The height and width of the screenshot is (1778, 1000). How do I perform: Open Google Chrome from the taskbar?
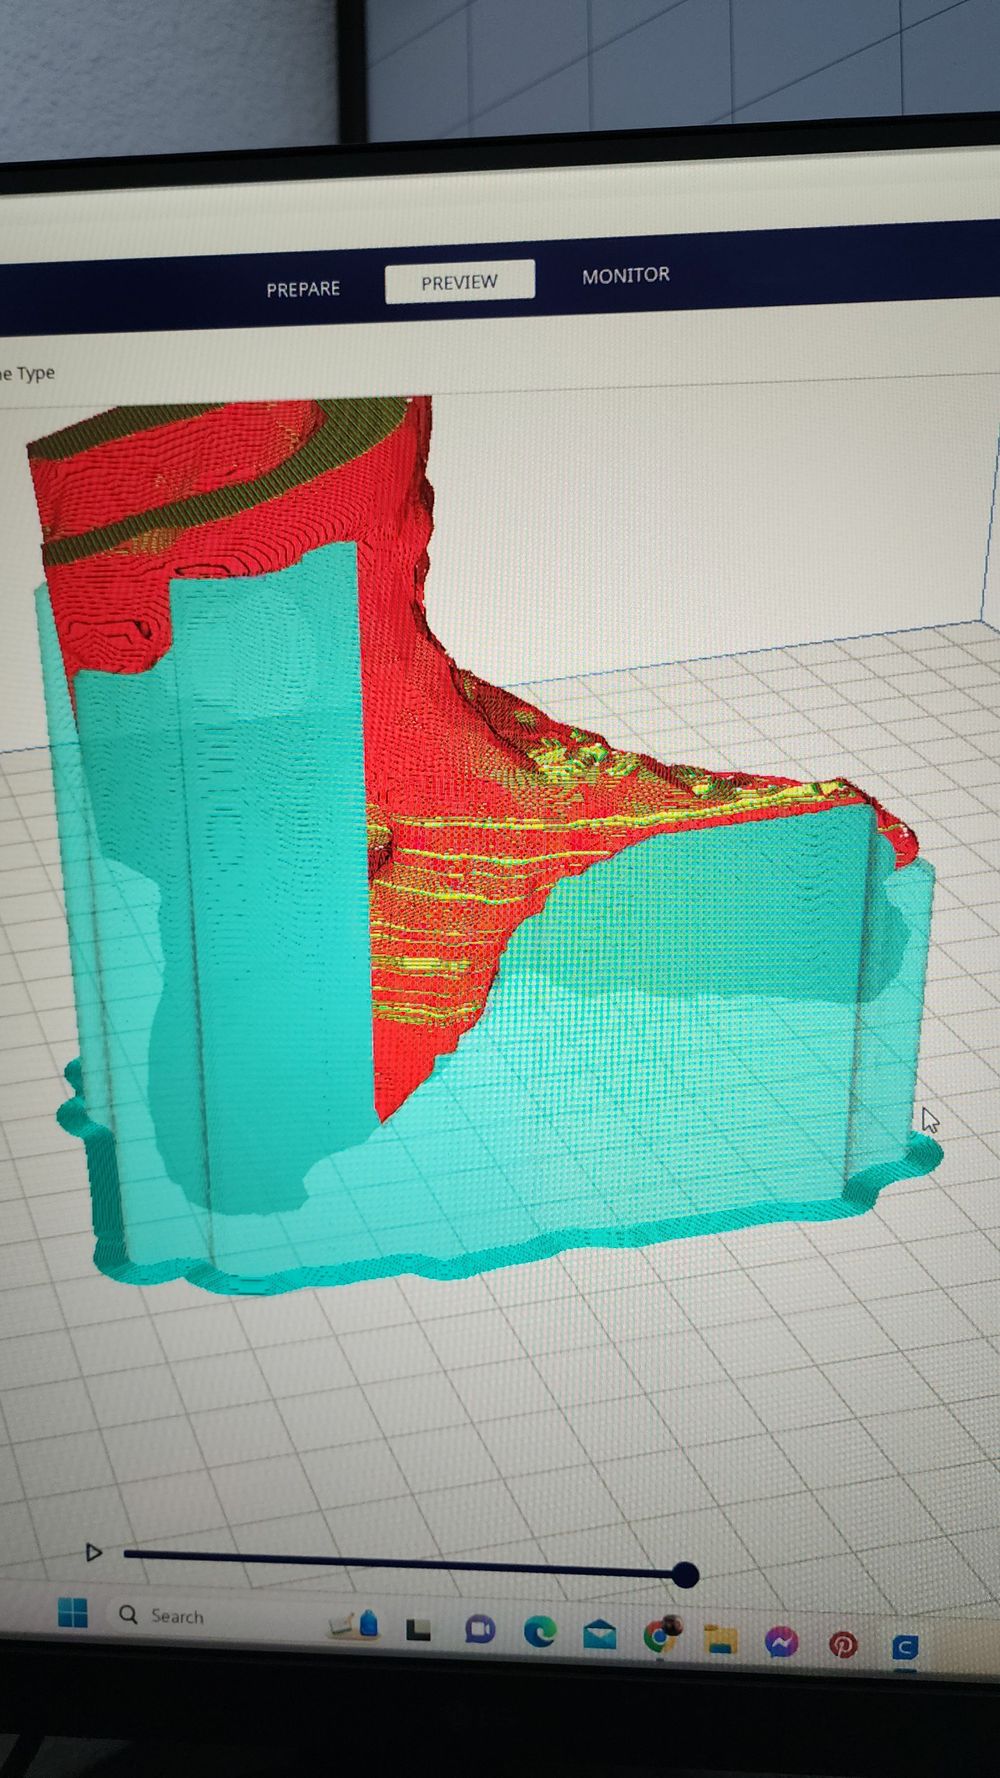point(659,1637)
